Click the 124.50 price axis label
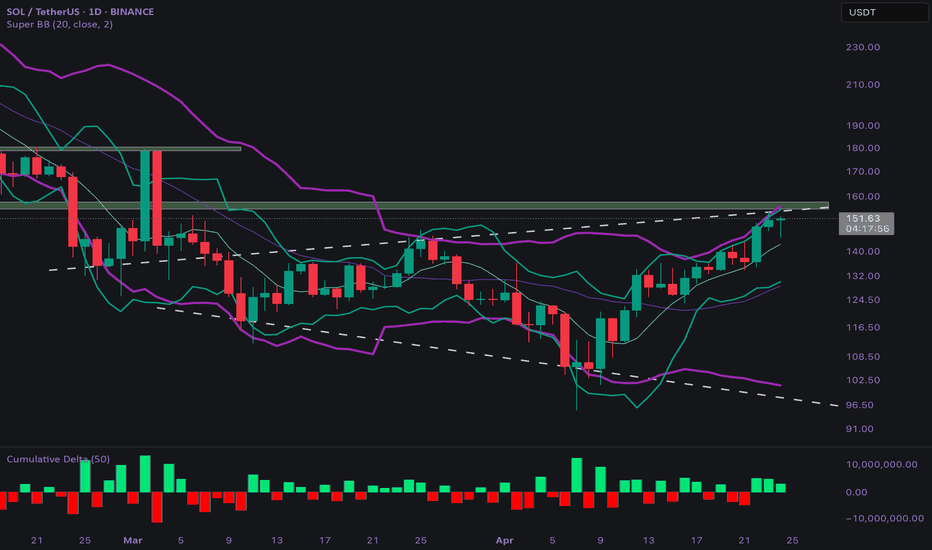 point(863,300)
